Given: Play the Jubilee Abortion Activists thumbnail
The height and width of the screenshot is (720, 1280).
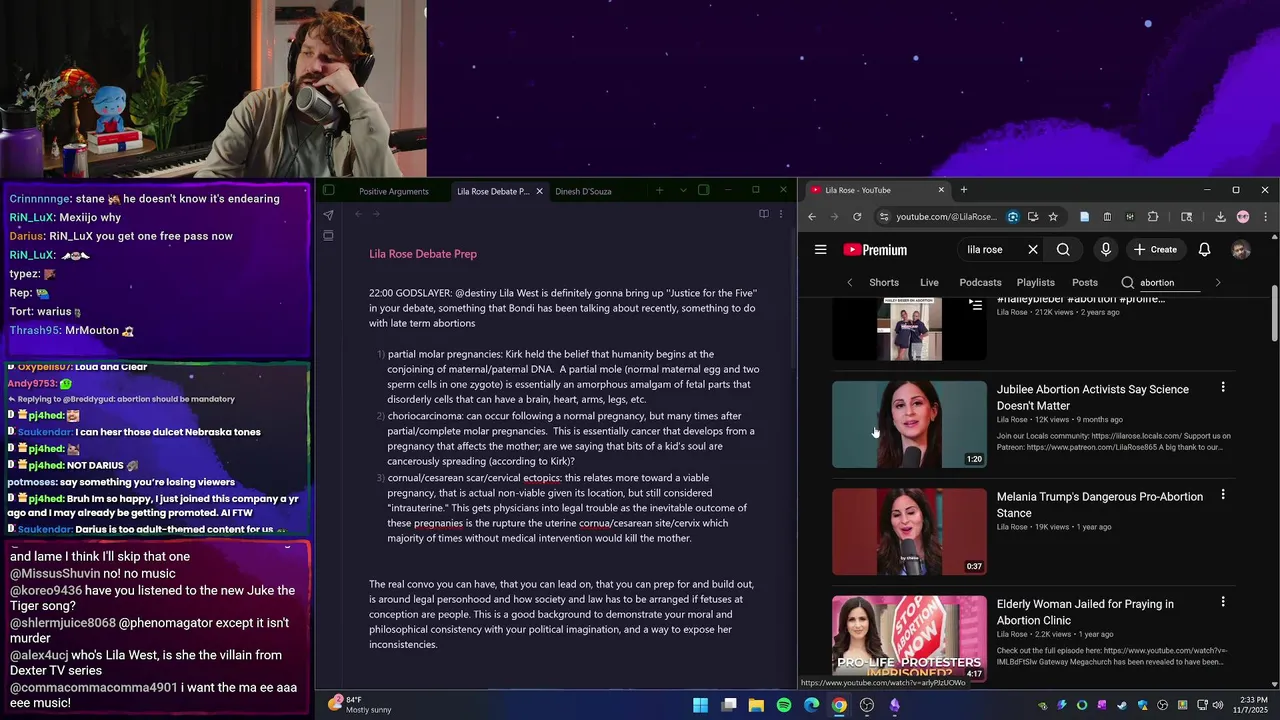Looking at the screenshot, I should click(x=909, y=424).
